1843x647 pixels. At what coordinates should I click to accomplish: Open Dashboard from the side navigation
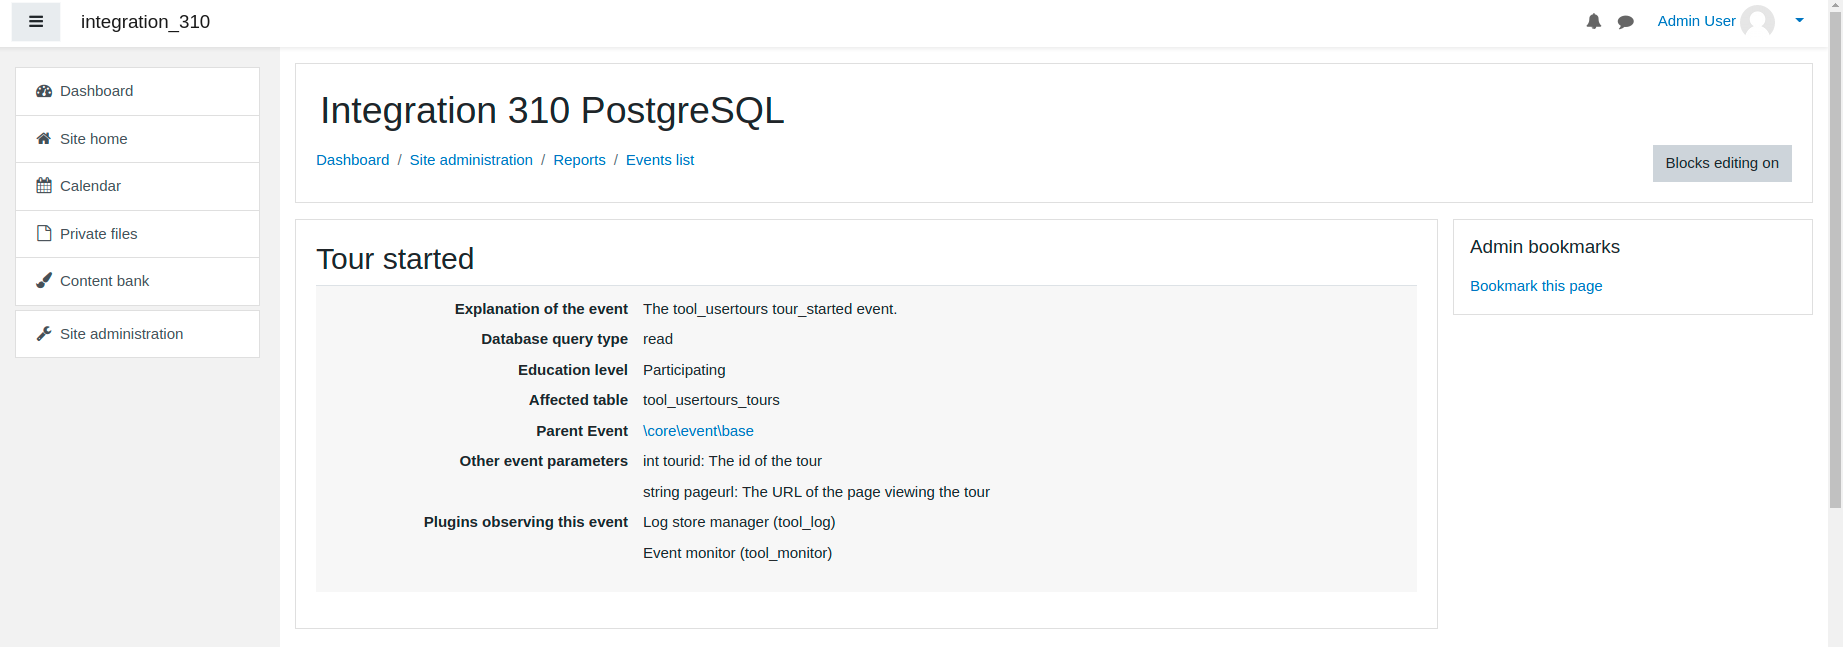(138, 91)
